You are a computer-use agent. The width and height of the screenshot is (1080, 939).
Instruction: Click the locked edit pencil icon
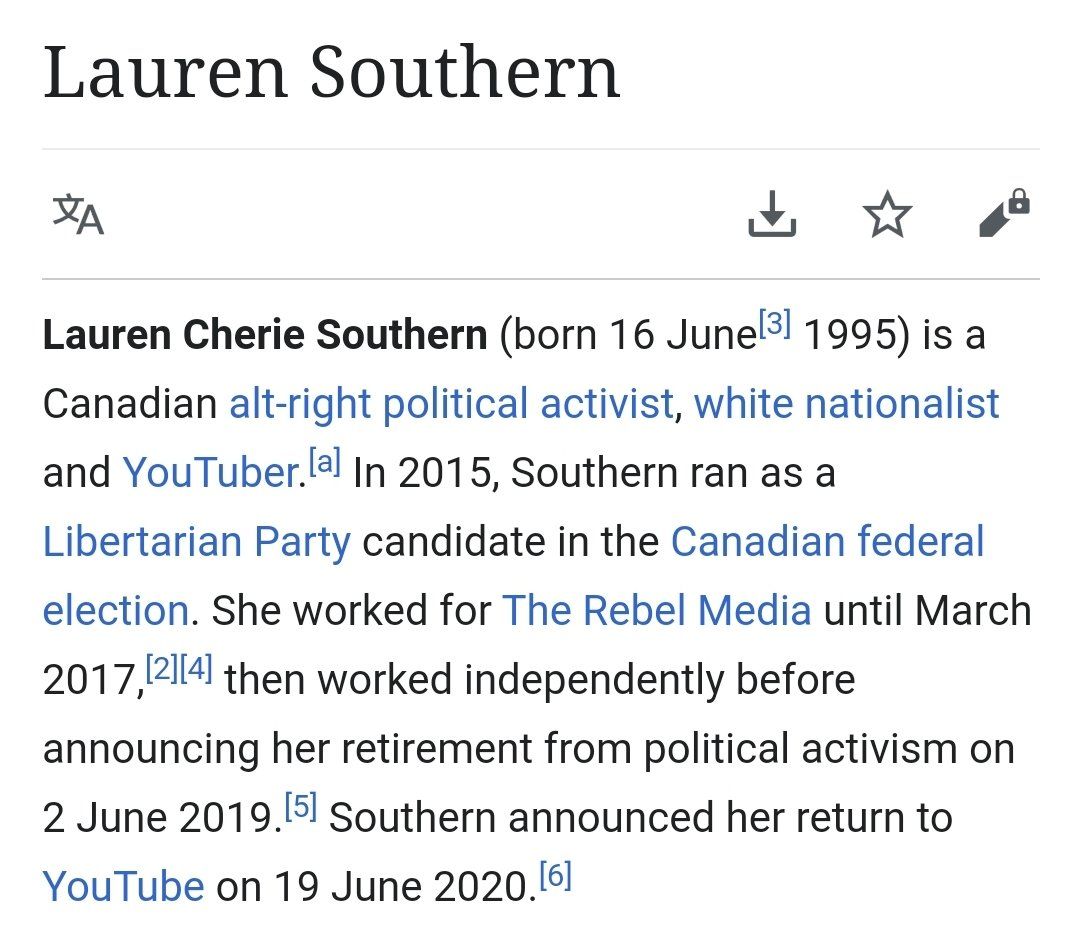(1003, 212)
